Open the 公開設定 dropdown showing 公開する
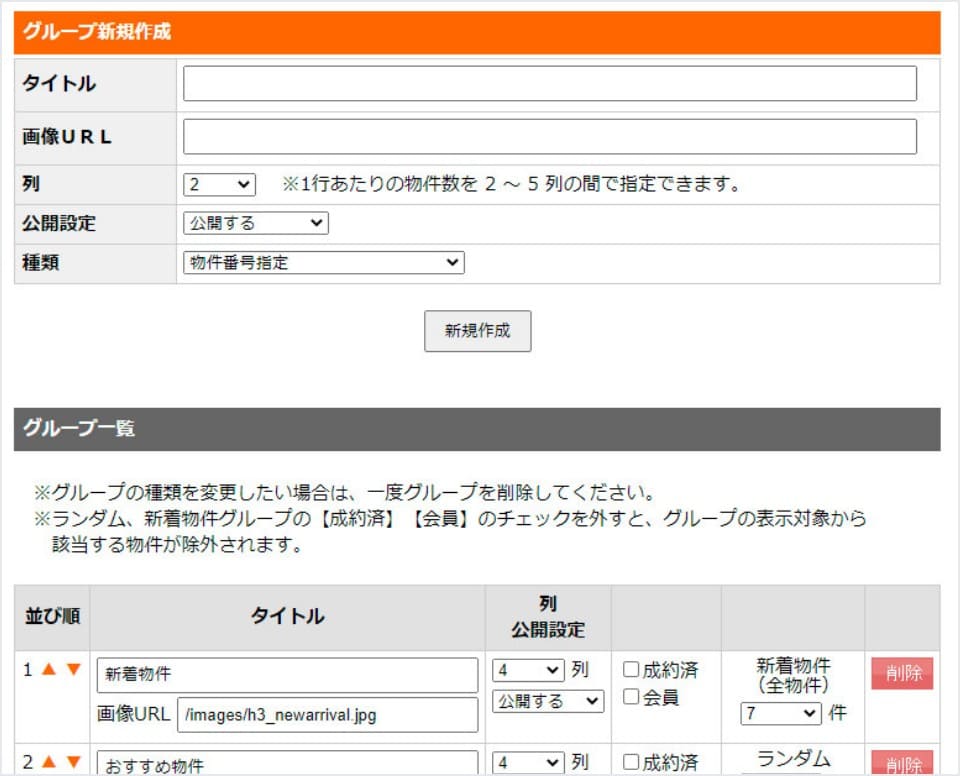Viewport: 960px width, 776px height. coord(255,224)
